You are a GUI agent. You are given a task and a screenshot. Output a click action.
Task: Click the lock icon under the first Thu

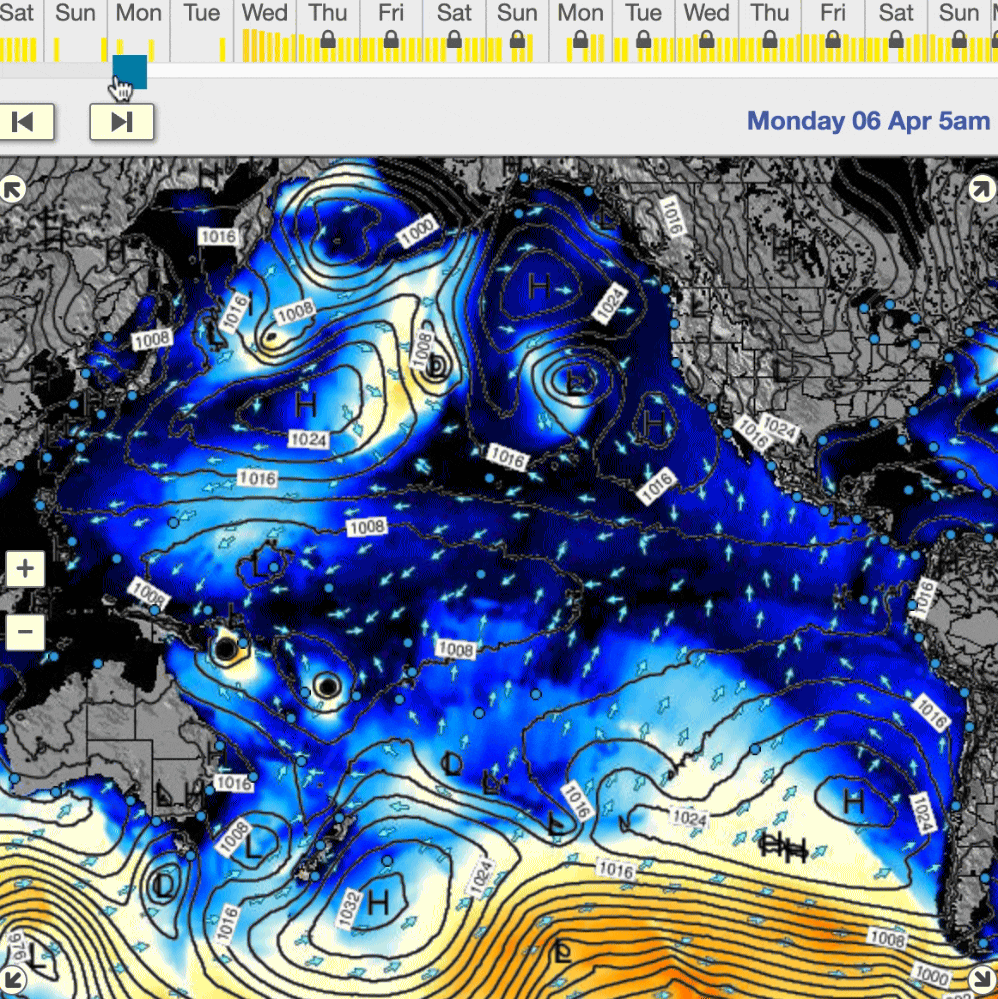point(328,40)
